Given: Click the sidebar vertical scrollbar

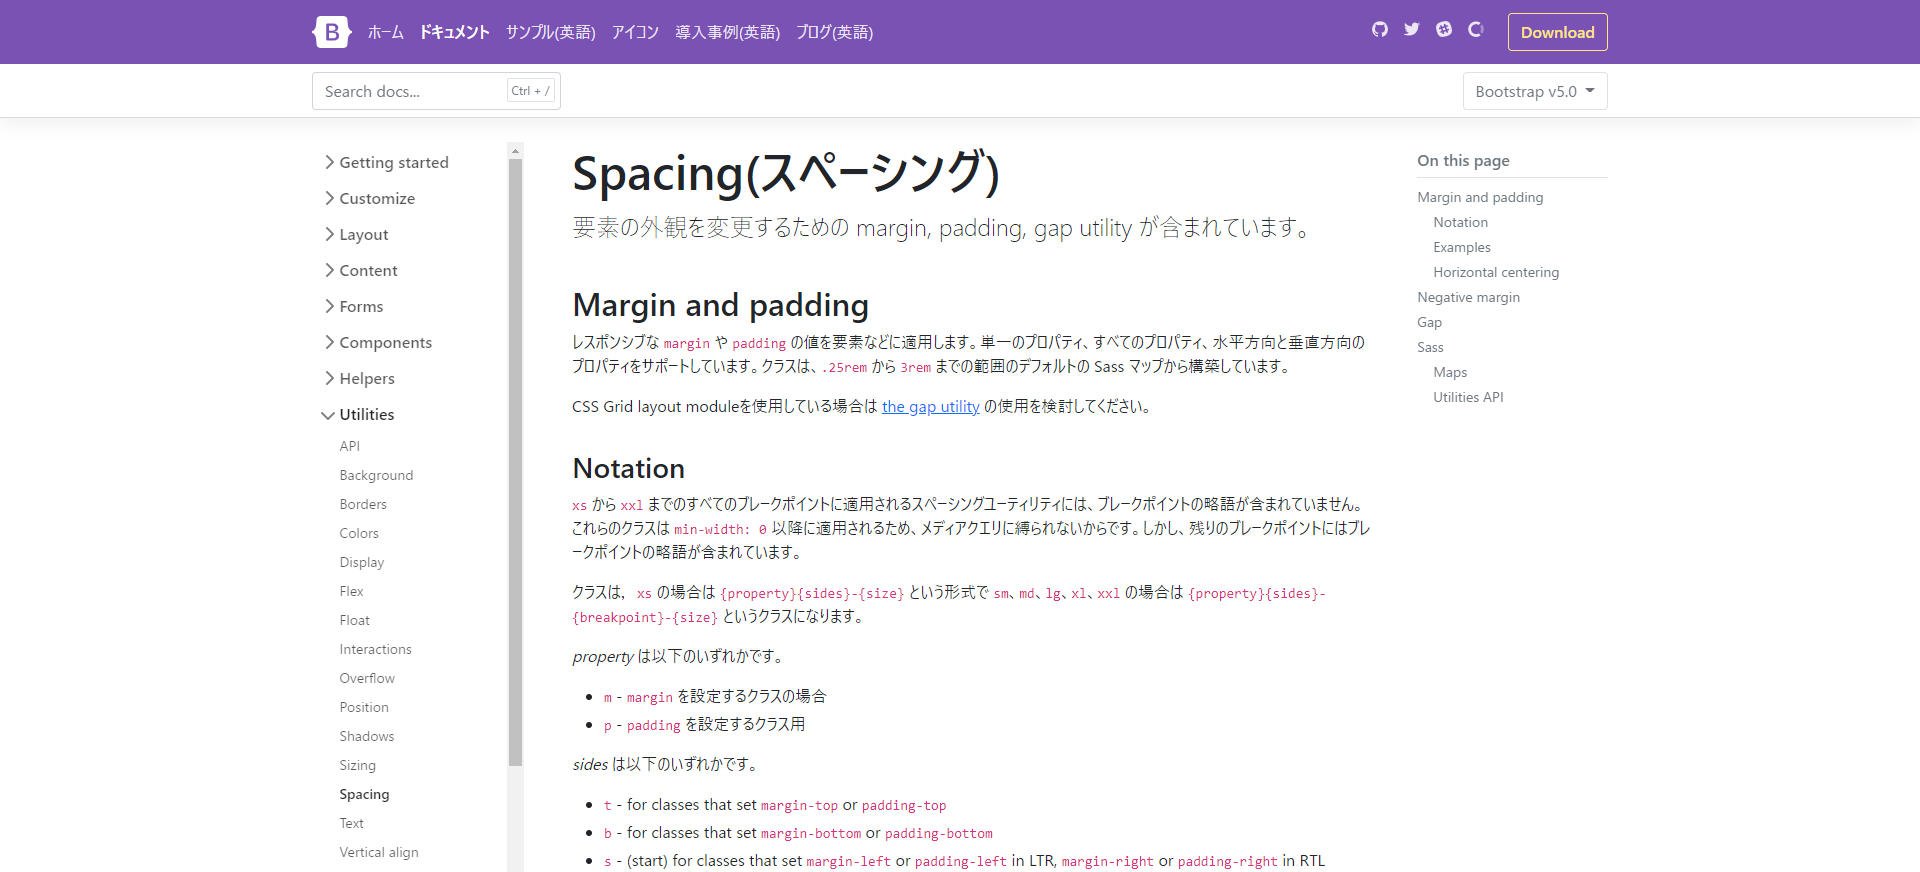Looking at the screenshot, I should coord(515,460).
